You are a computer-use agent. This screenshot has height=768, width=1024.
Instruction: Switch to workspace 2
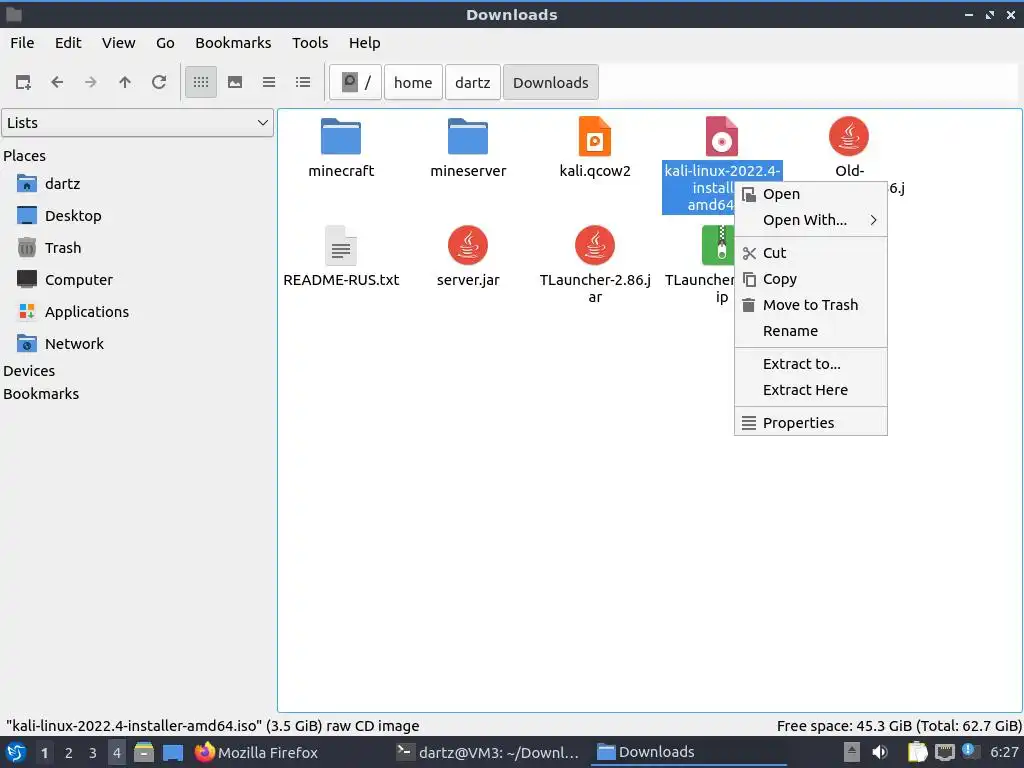click(x=69, y=753)
